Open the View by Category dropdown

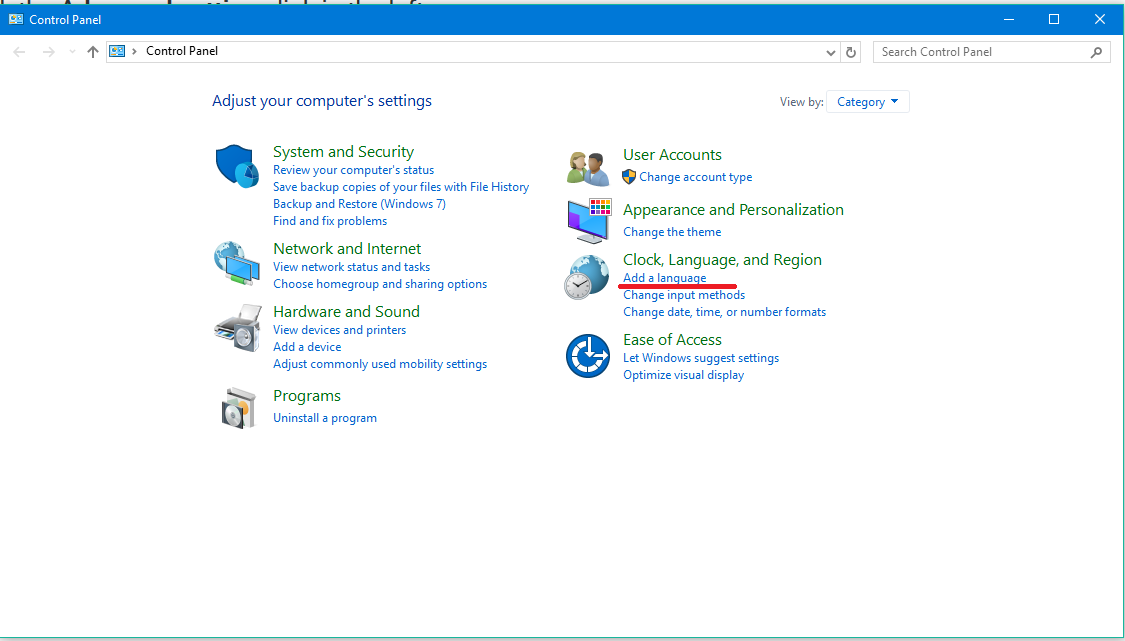click(867, 102)
